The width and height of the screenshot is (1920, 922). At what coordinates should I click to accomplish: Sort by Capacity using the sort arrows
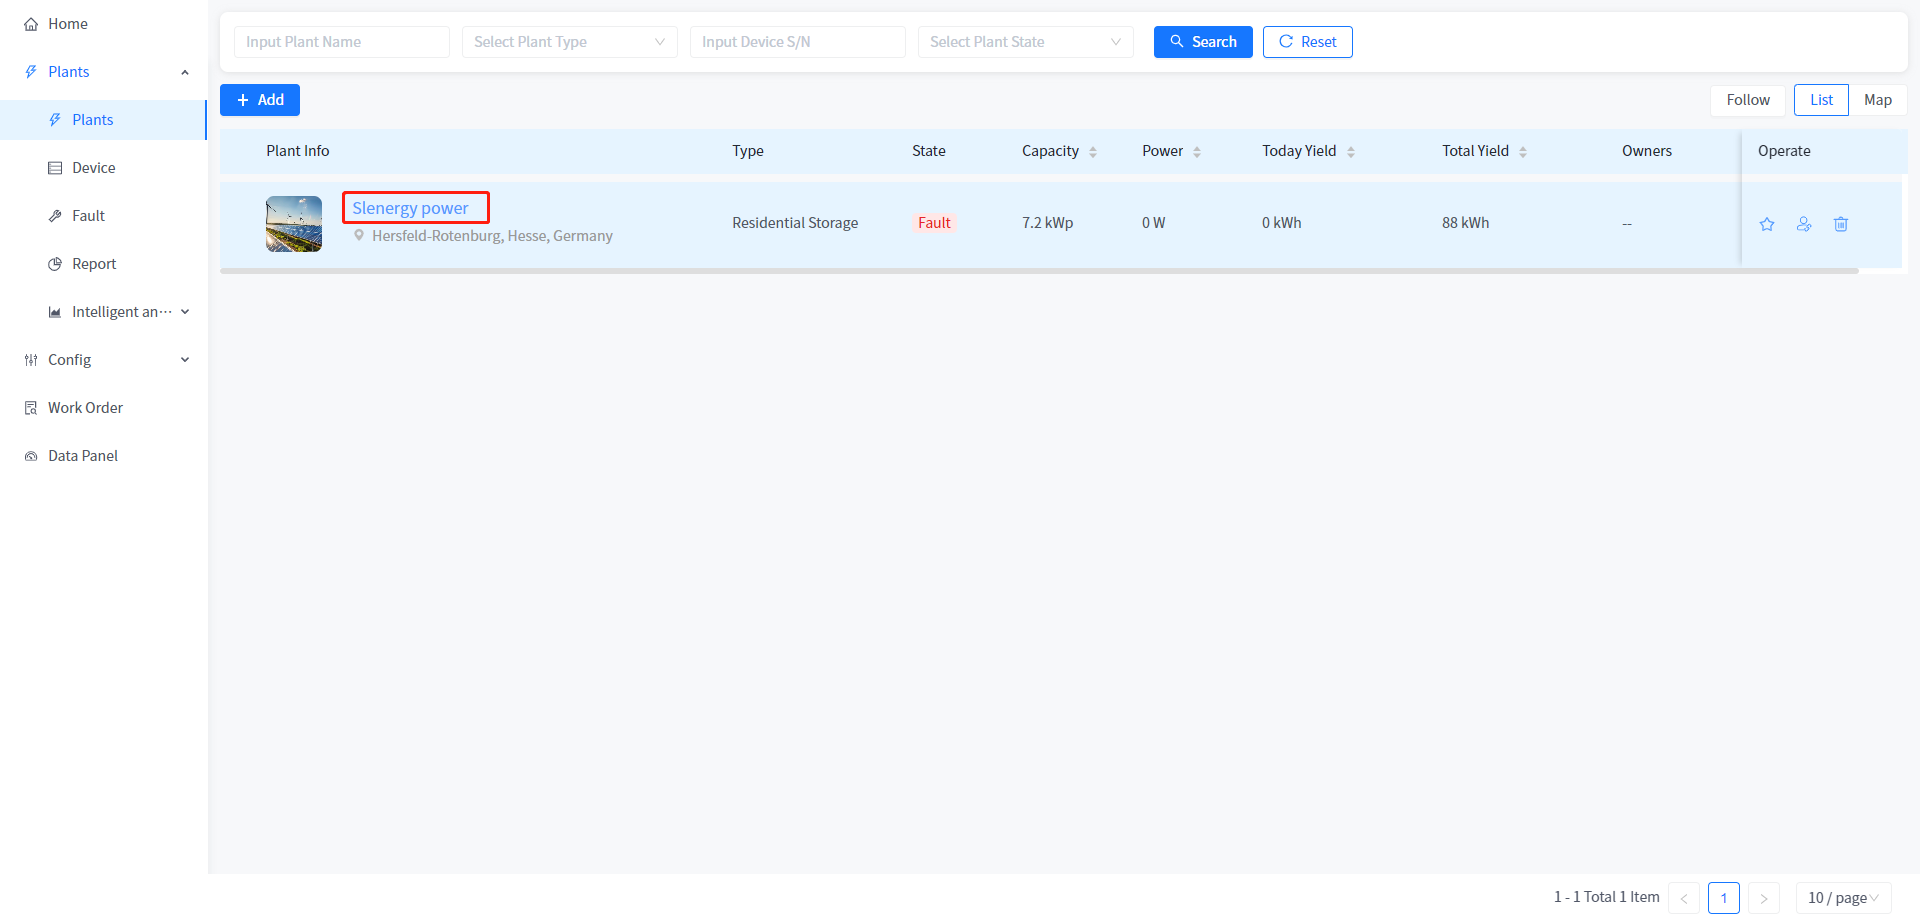click(1093, 152)
